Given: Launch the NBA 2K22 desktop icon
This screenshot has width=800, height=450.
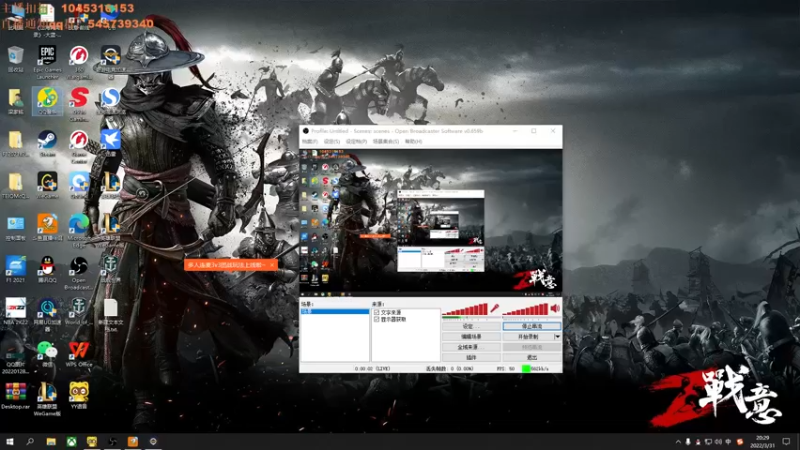Looking at the screenshot, I should coord(15,311).
